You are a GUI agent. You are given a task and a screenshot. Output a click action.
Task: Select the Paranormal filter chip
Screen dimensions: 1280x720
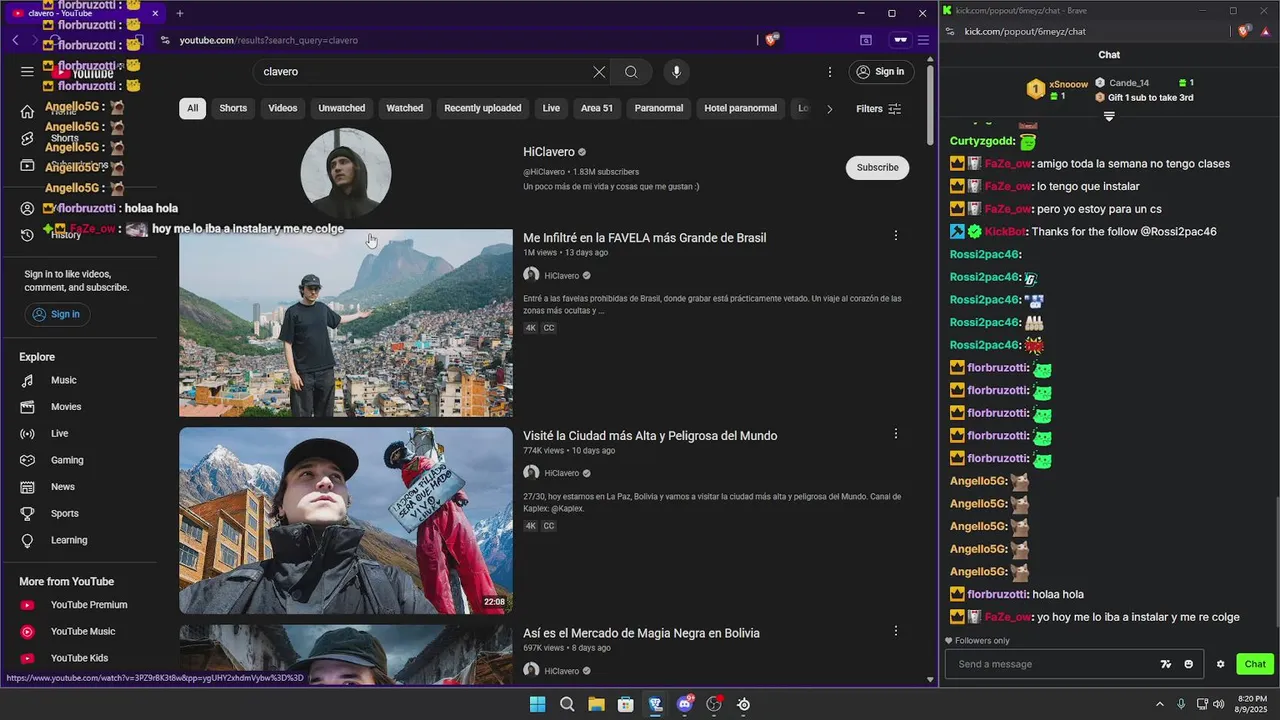pyautogui.click(x=659, y=108)
